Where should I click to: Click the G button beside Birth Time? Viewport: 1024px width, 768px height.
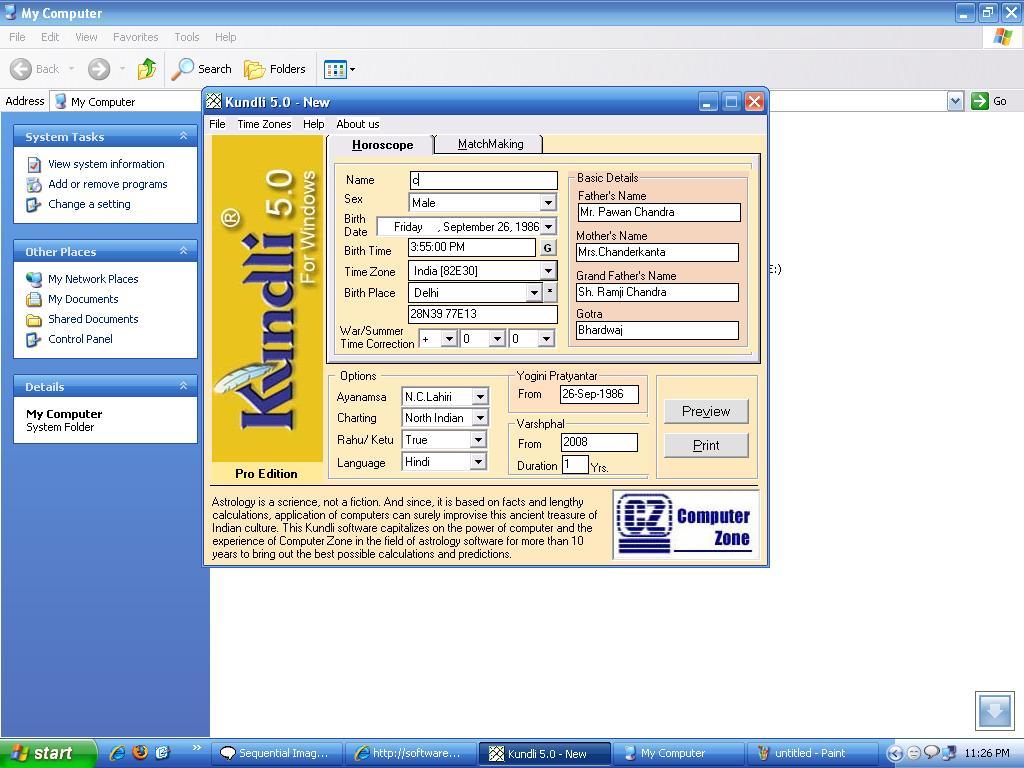[547, 248]
